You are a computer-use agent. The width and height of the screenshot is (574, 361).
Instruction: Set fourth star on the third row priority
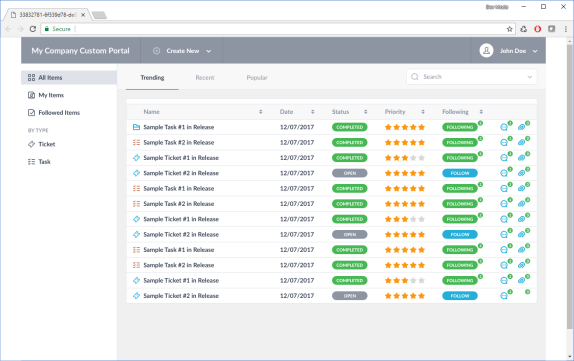coord(413,158)
